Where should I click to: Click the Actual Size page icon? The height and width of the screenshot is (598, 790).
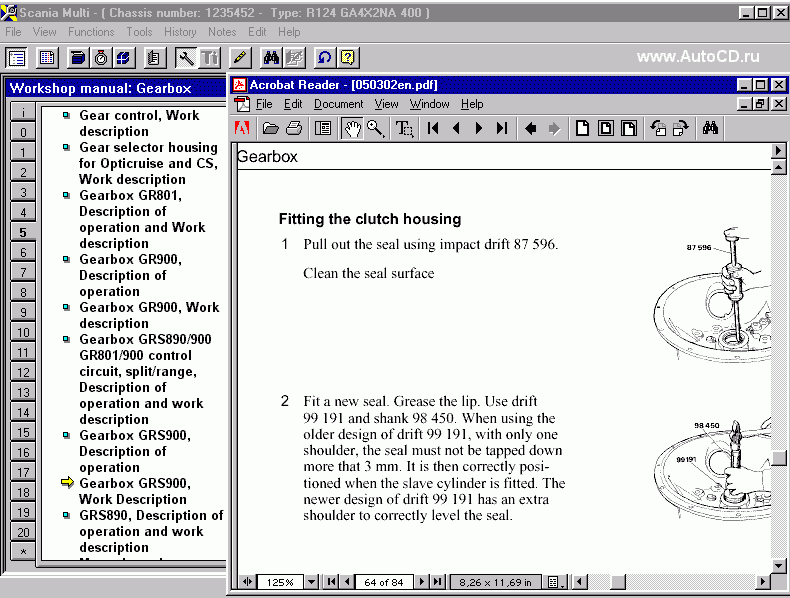tap(582, 128)
